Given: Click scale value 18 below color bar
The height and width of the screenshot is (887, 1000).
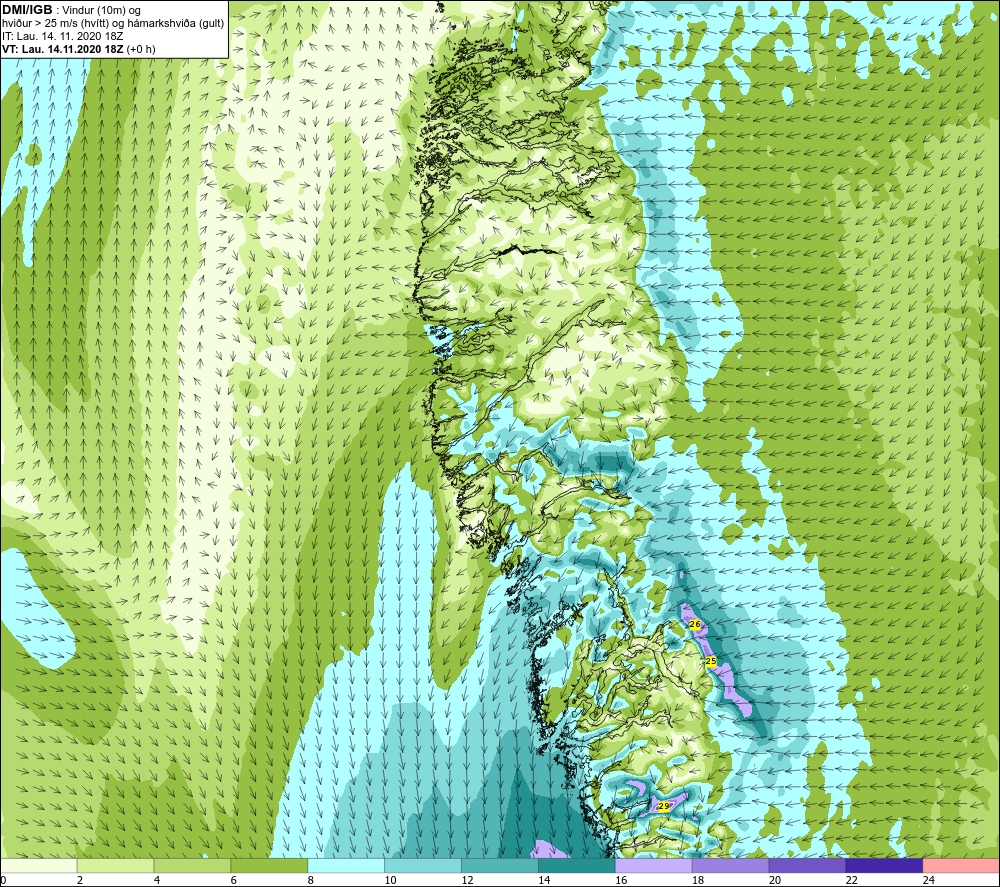Looking at the screenshot, I should click(698, 880).
